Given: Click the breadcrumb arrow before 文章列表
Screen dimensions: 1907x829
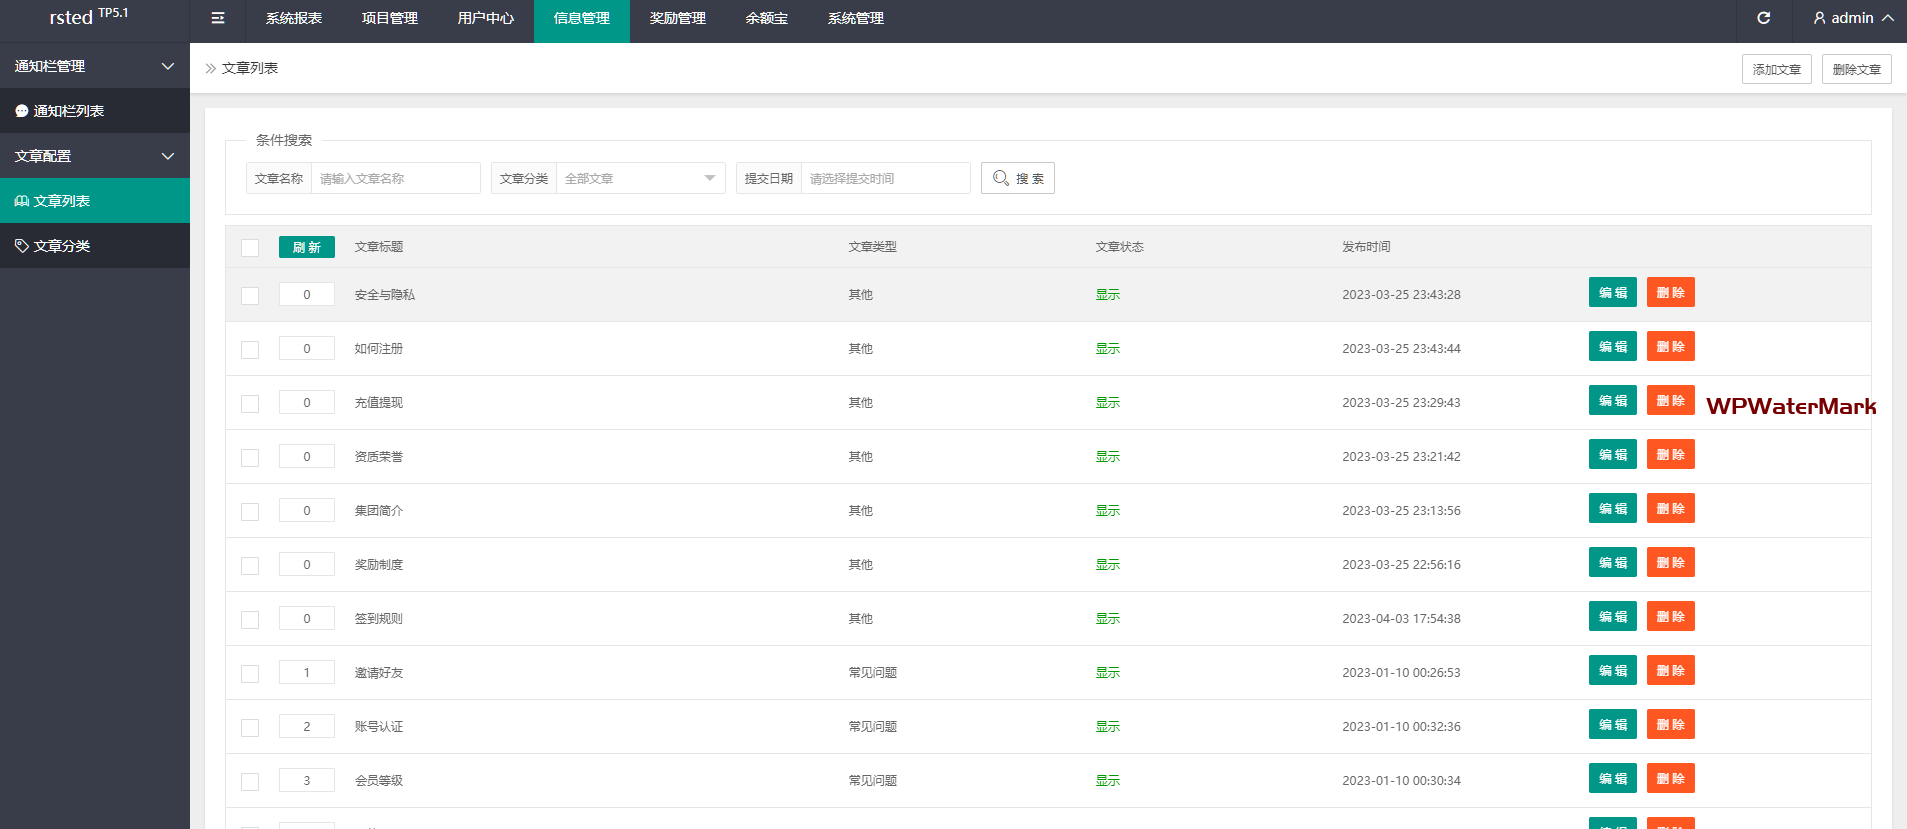Looking at the screenshot, I should coord(210,69).
